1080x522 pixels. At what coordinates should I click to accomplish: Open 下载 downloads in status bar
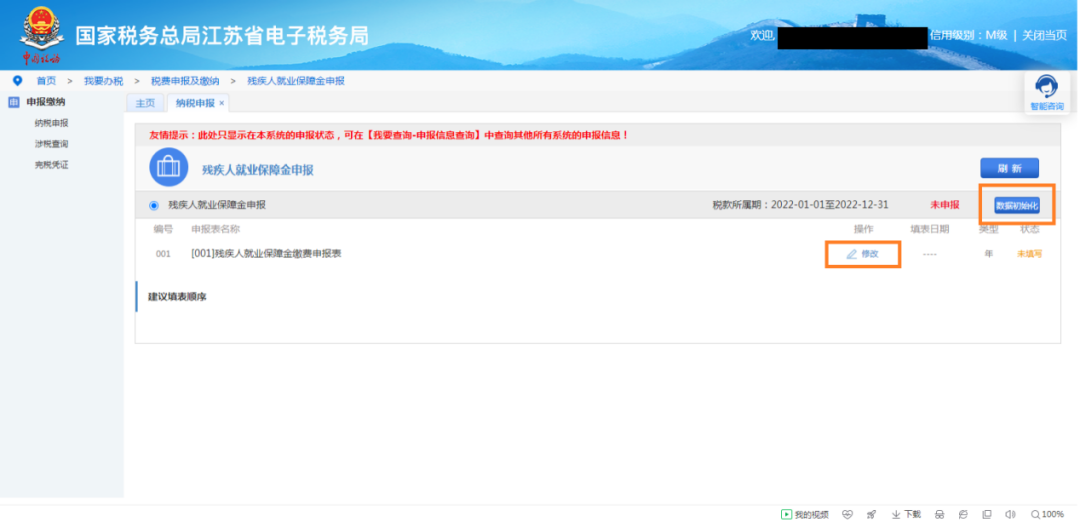point(906,514)
